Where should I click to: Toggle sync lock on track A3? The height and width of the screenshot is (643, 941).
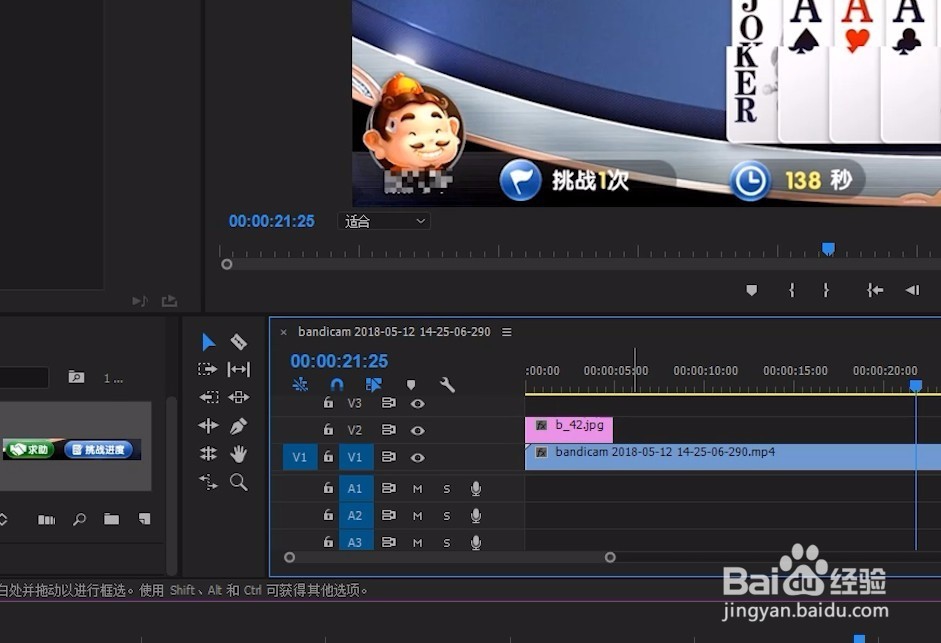pyautogui.click(x=389, y=542)
